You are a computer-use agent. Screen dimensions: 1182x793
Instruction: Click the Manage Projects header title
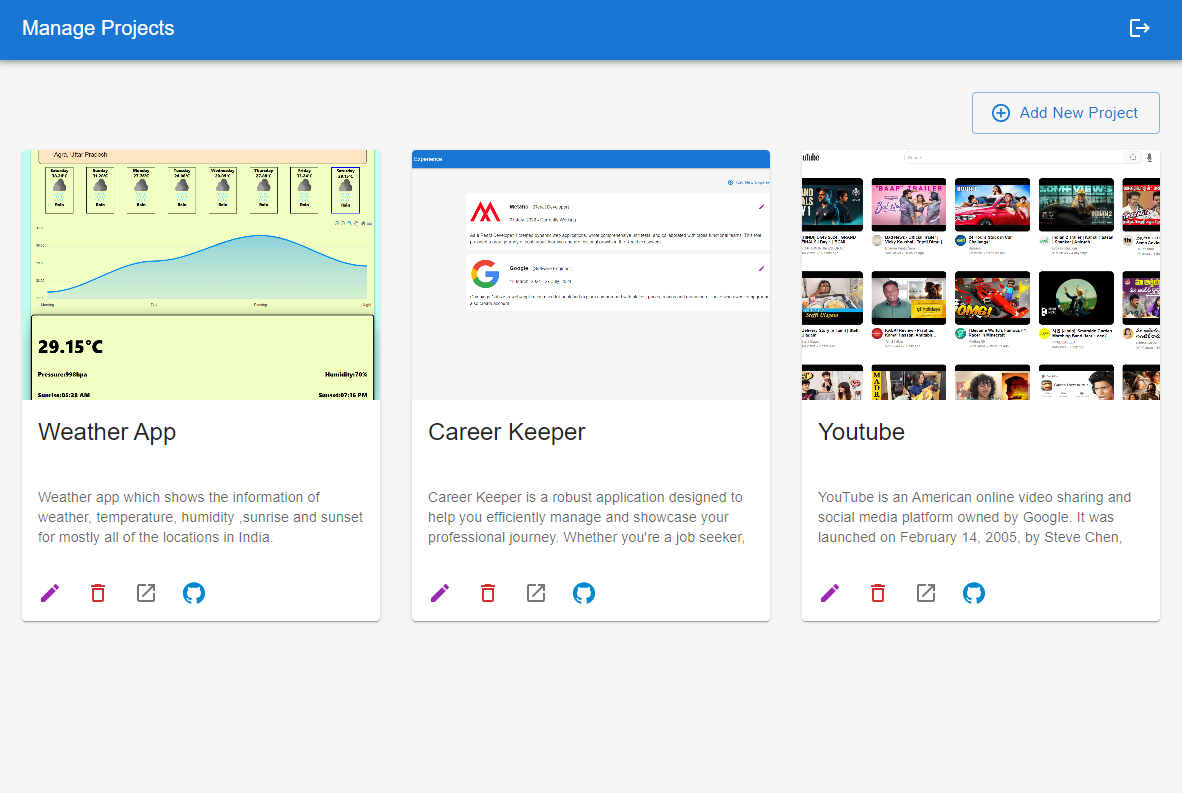(98, 28)
